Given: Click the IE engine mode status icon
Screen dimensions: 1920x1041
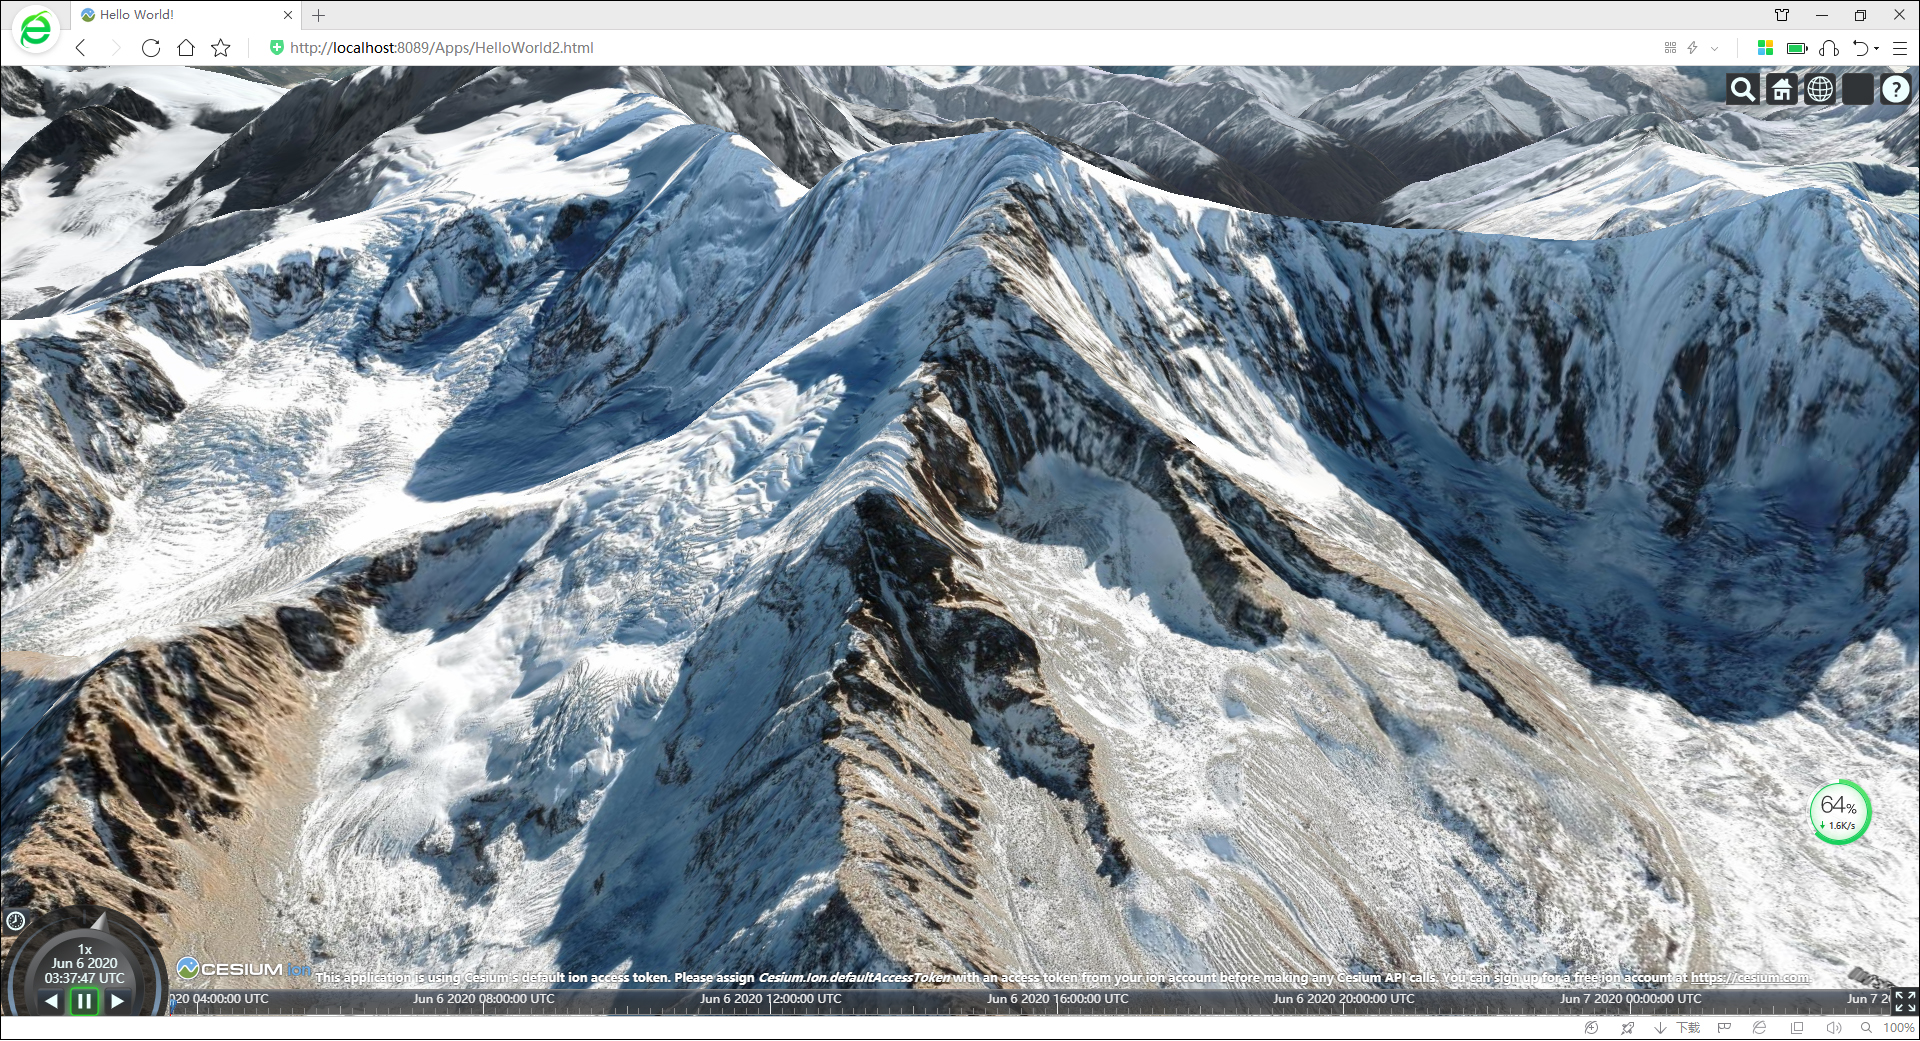Looking at the screenshot, I should pos(1759,1028).
